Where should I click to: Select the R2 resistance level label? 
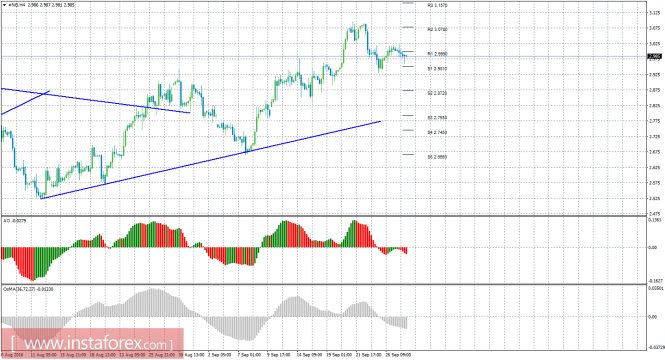(x=437, y=29)
